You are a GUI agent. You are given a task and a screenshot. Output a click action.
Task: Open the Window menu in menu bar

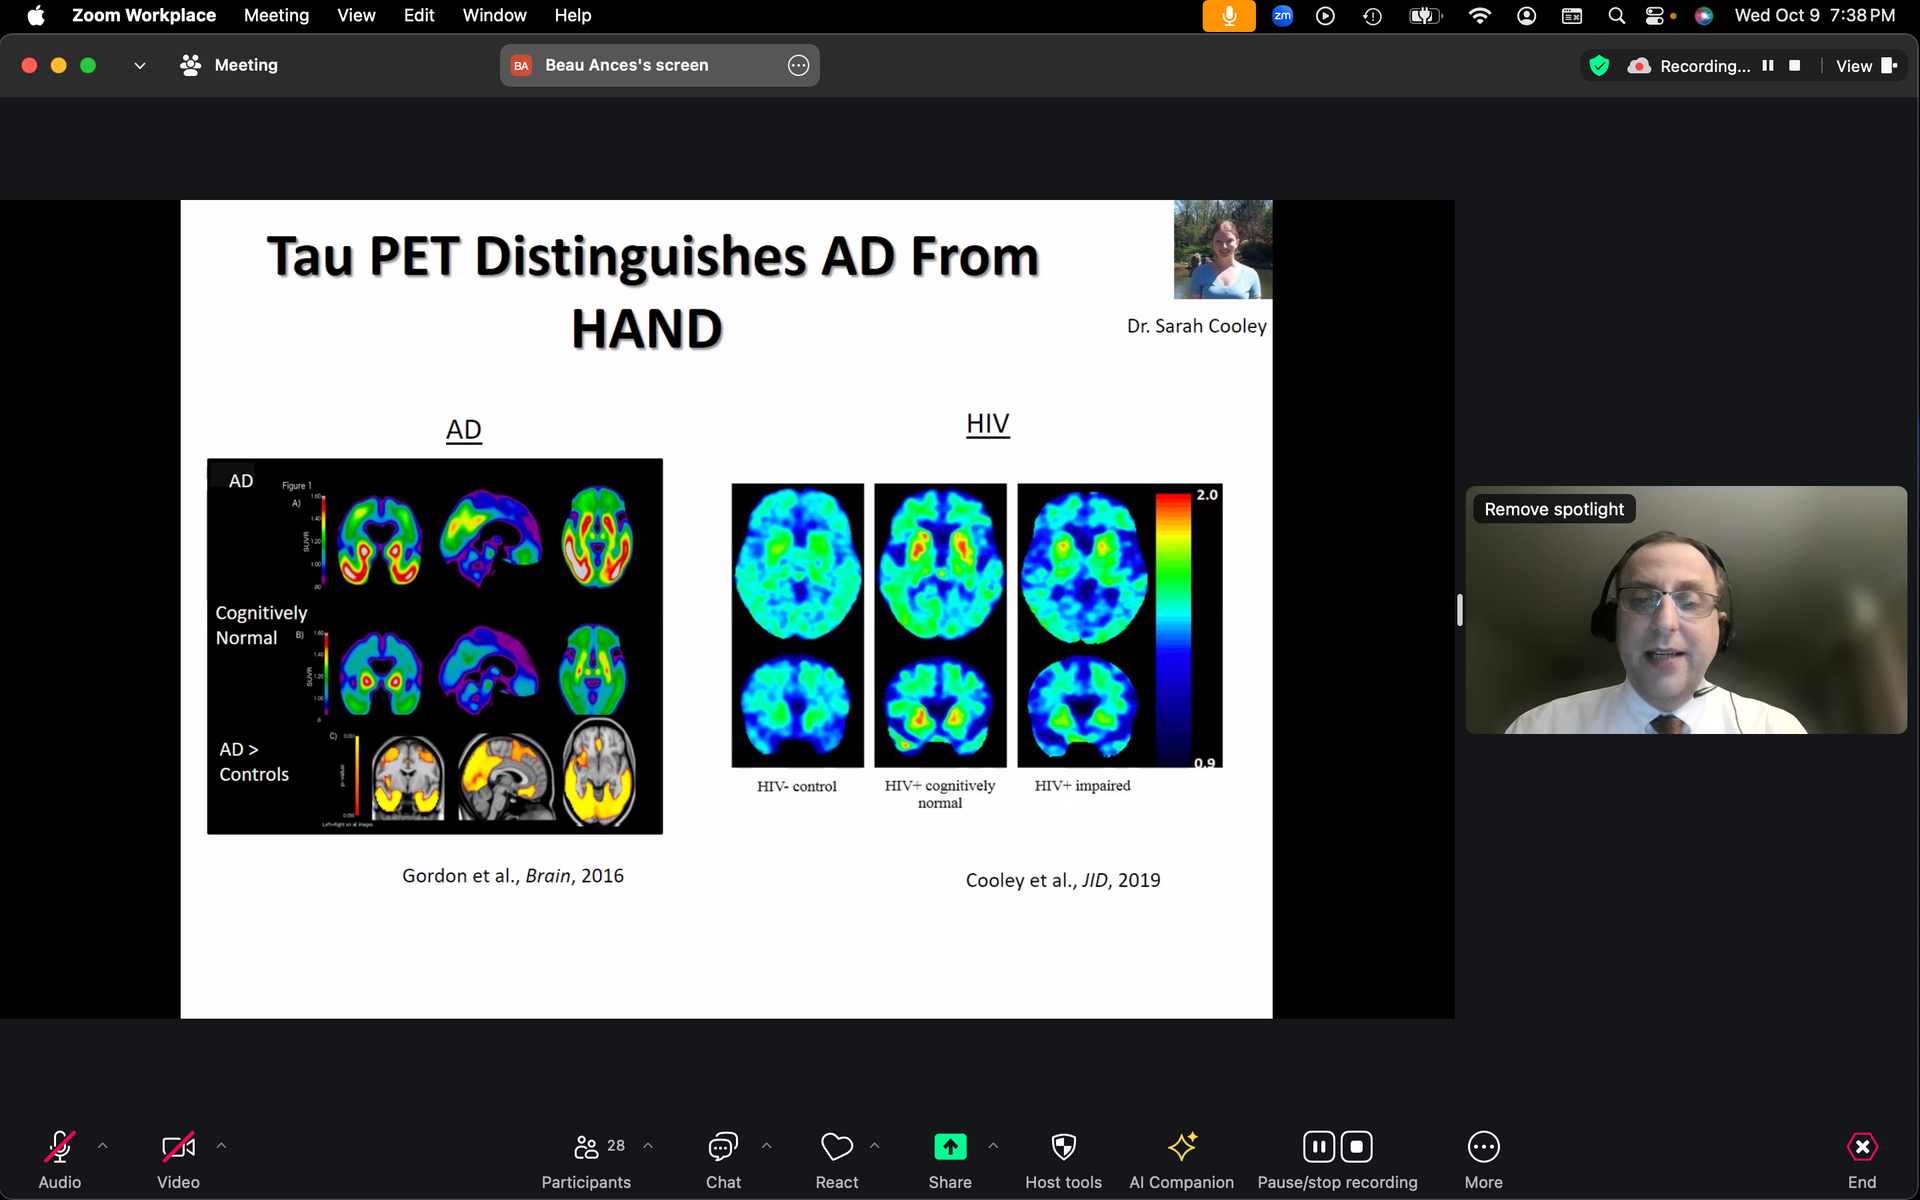pos(494,15)
